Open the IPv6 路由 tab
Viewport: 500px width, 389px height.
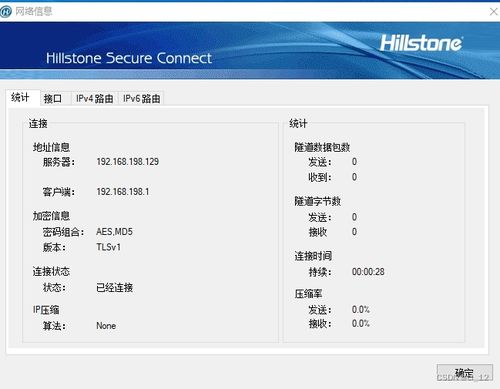(x=141, y=98)
